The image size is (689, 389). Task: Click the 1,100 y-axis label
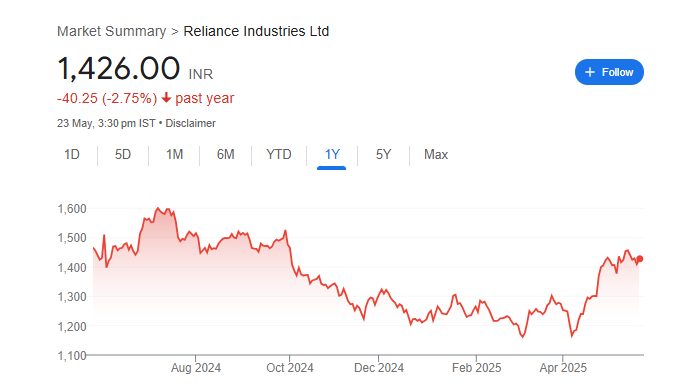point(72,356)
